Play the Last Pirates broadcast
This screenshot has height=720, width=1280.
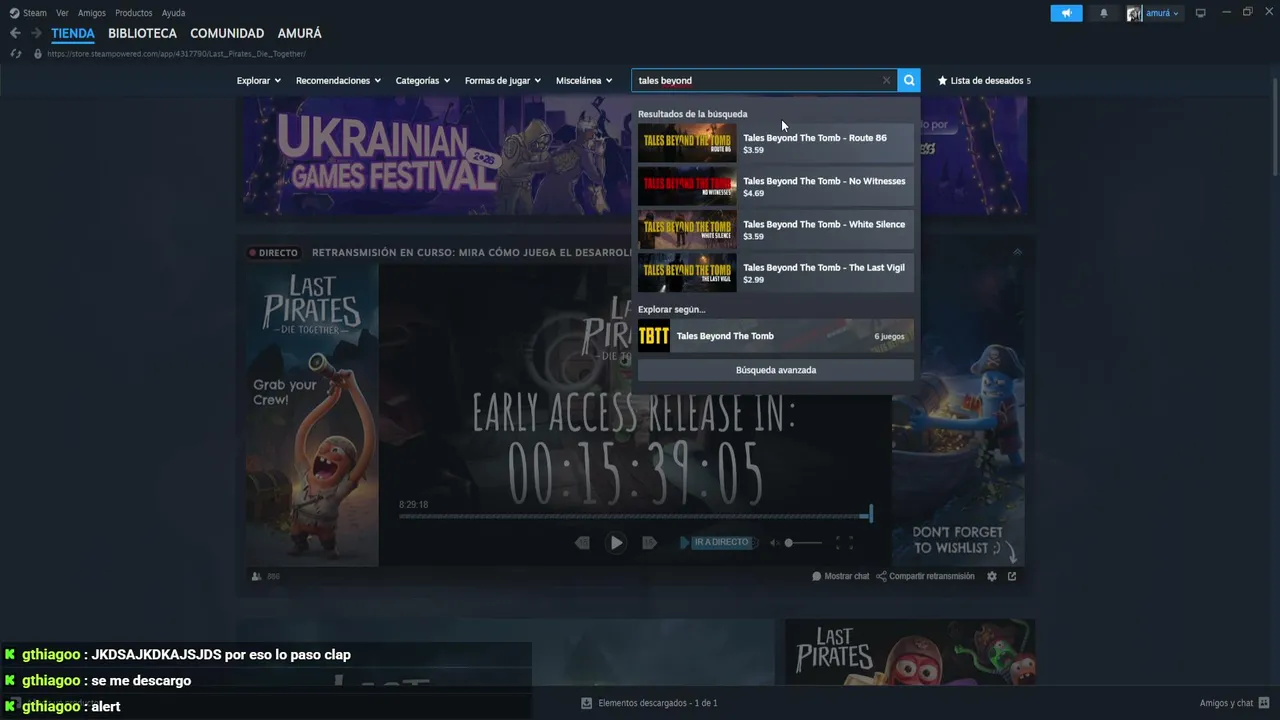tap(616, 542)
